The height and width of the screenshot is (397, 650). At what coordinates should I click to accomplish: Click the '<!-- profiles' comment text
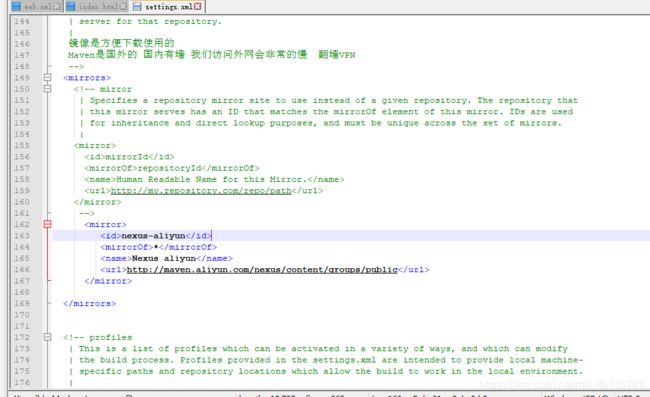[x=98, y=337]
